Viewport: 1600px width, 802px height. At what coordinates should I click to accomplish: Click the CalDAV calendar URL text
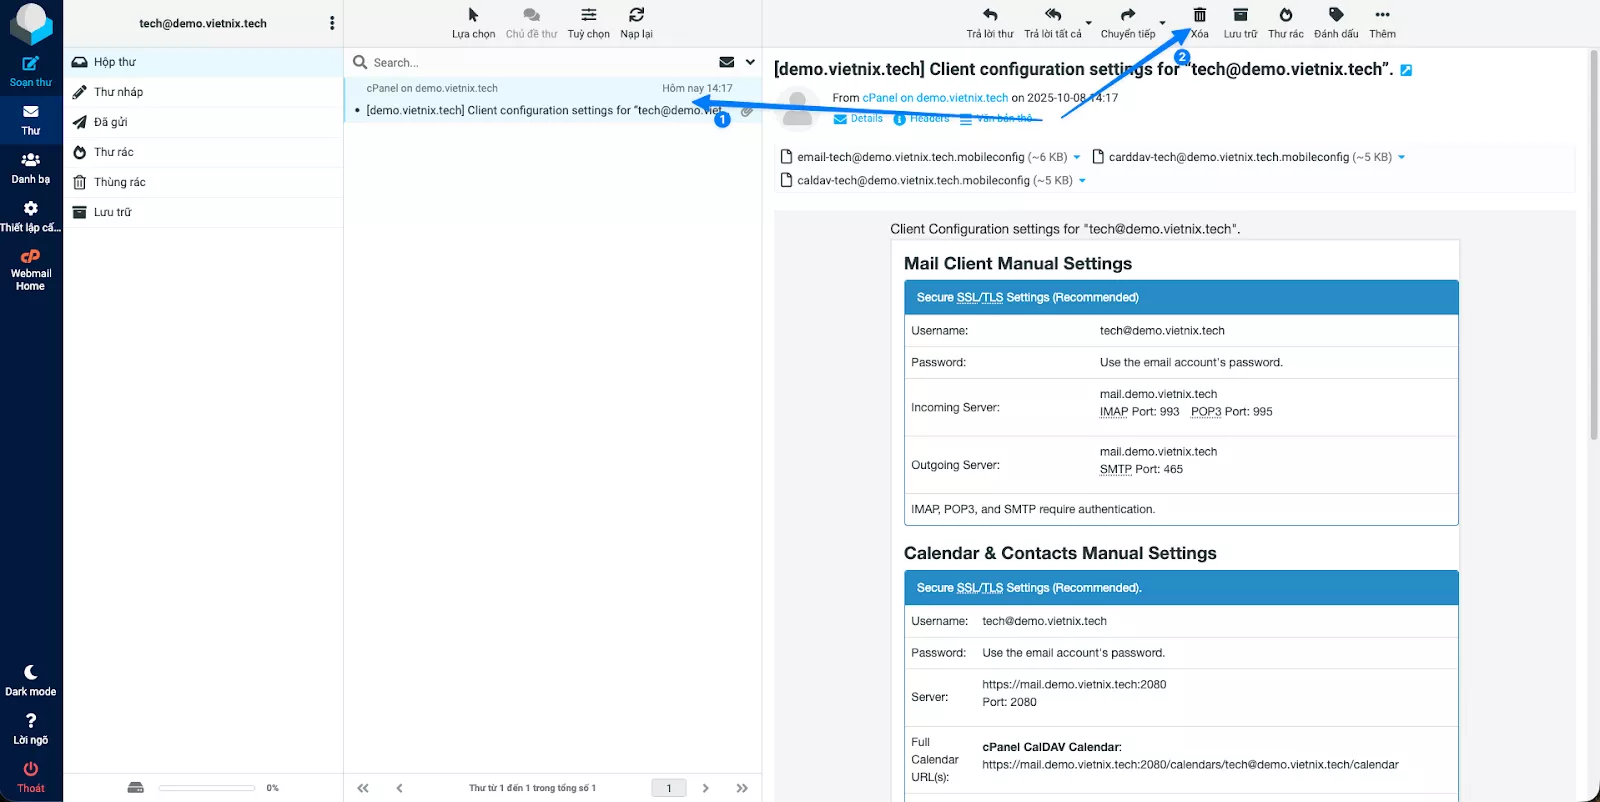1190,765
